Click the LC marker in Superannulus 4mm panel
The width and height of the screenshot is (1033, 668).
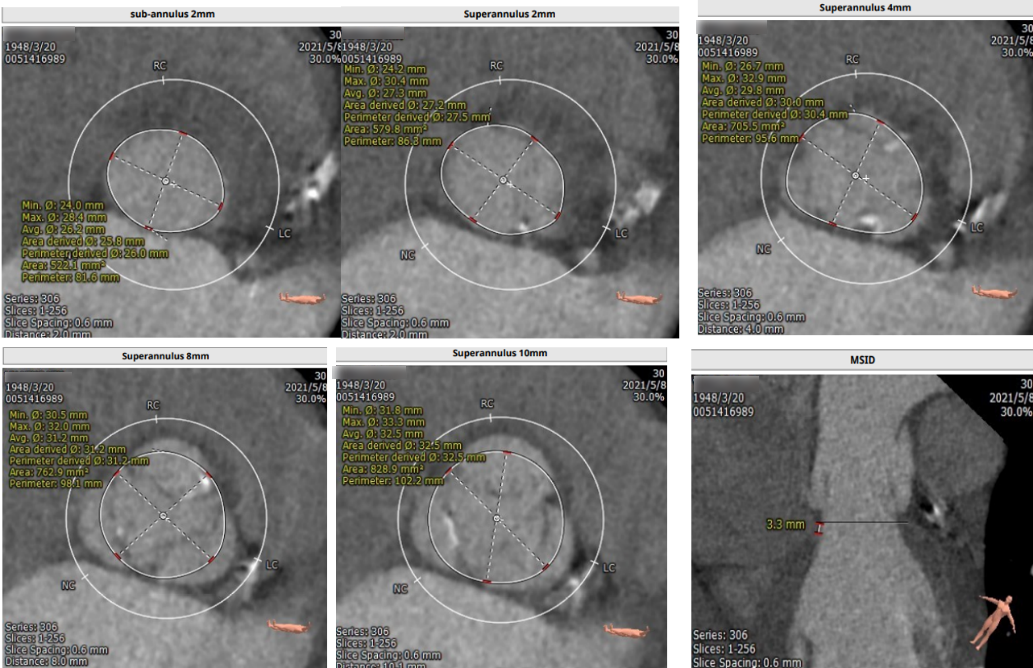[x=976, y=227]
